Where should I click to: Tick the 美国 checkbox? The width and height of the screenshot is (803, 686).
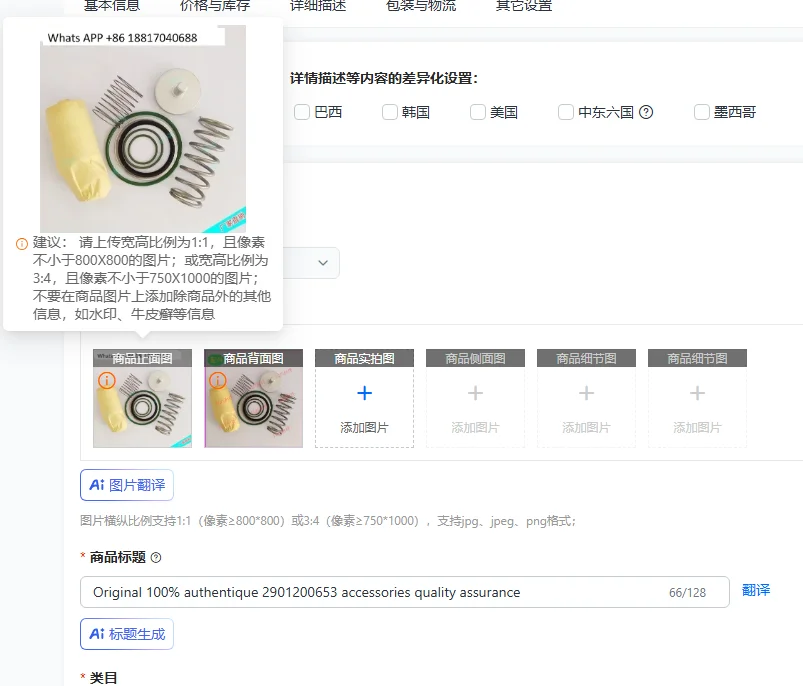click(x=478, y=112)
